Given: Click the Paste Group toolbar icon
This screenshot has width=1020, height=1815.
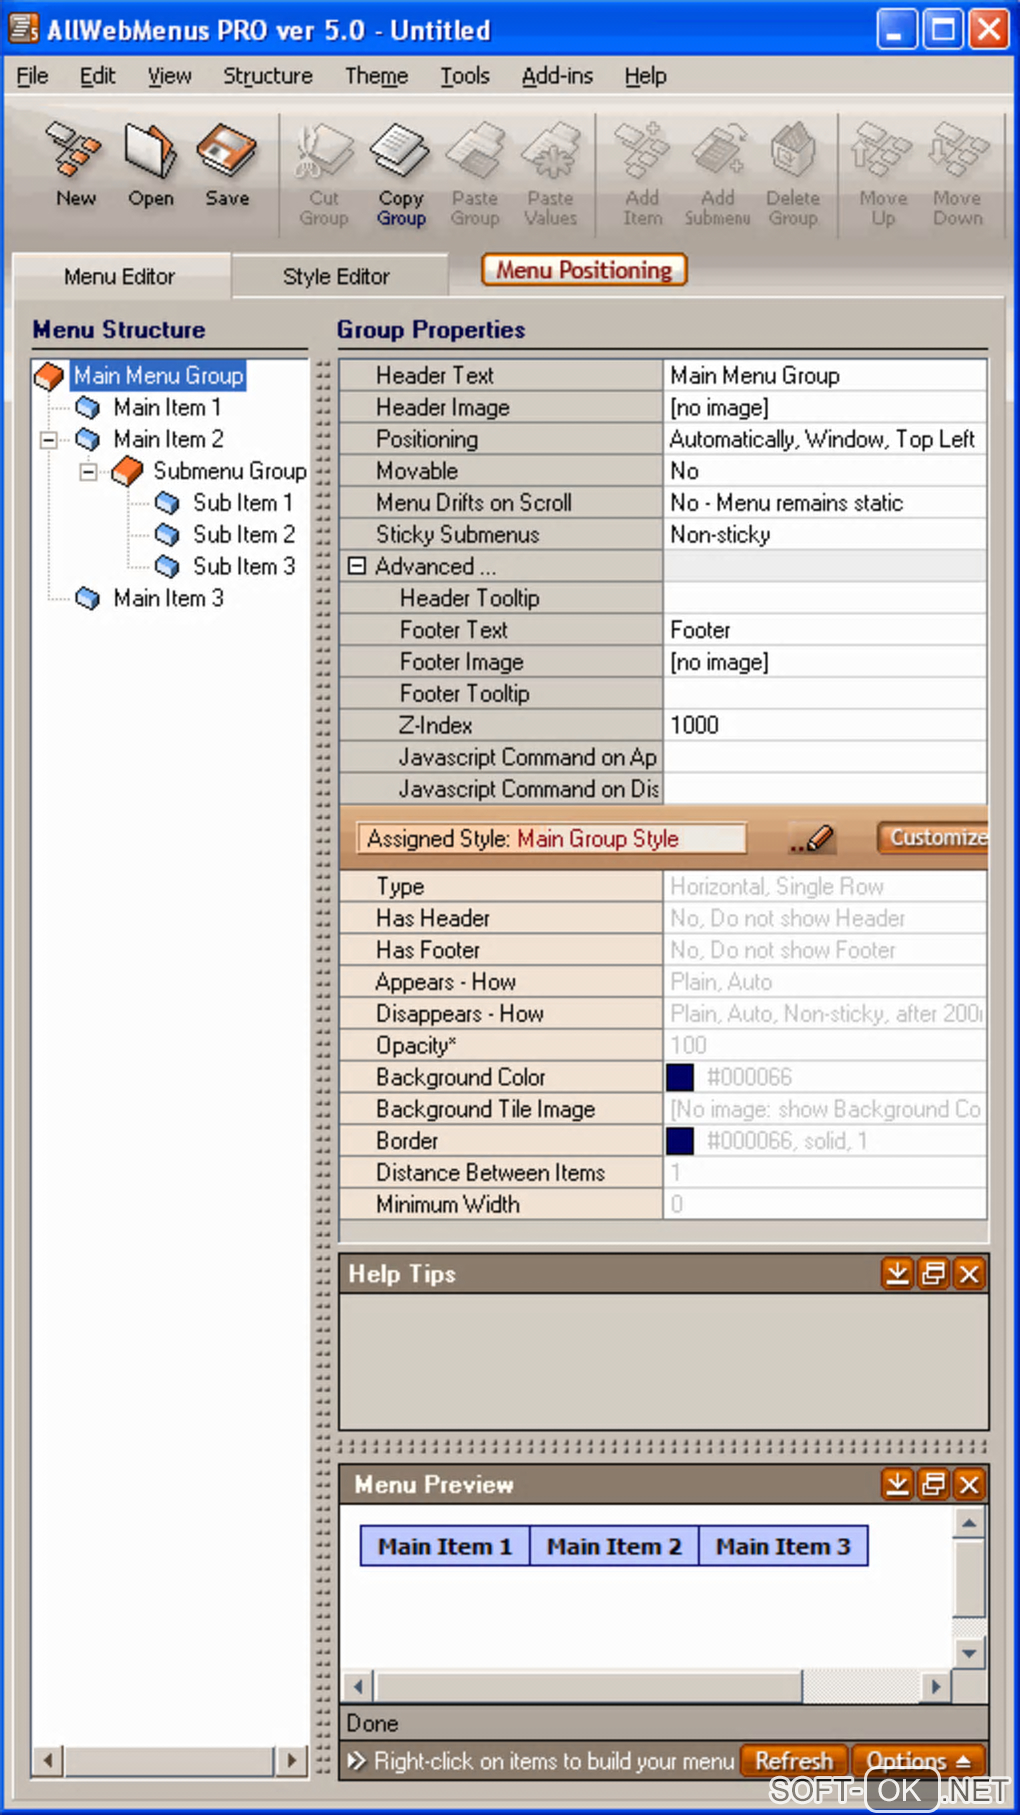Looking at the screenshot, I should (475, 174).
